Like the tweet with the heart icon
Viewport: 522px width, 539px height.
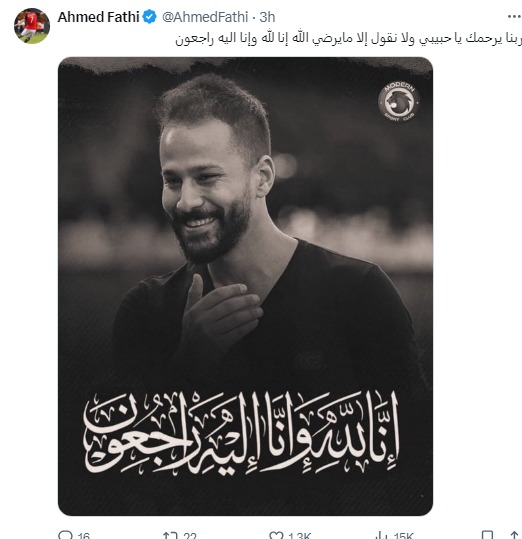pyautogui.click(x=276, y=535)
